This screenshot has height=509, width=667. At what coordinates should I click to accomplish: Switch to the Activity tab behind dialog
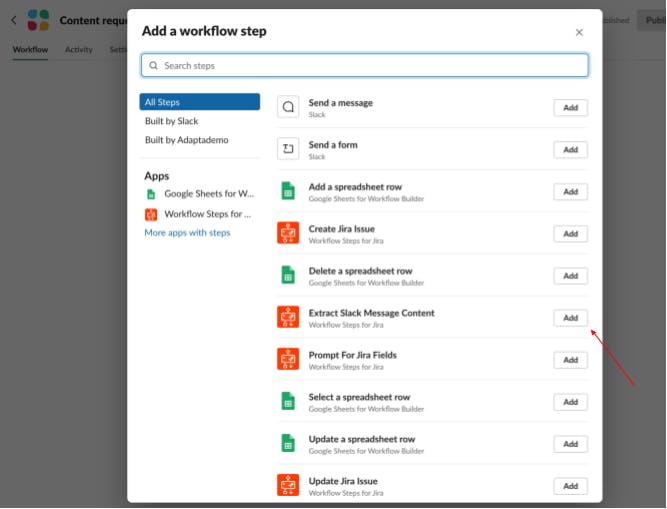coord(79,50)
